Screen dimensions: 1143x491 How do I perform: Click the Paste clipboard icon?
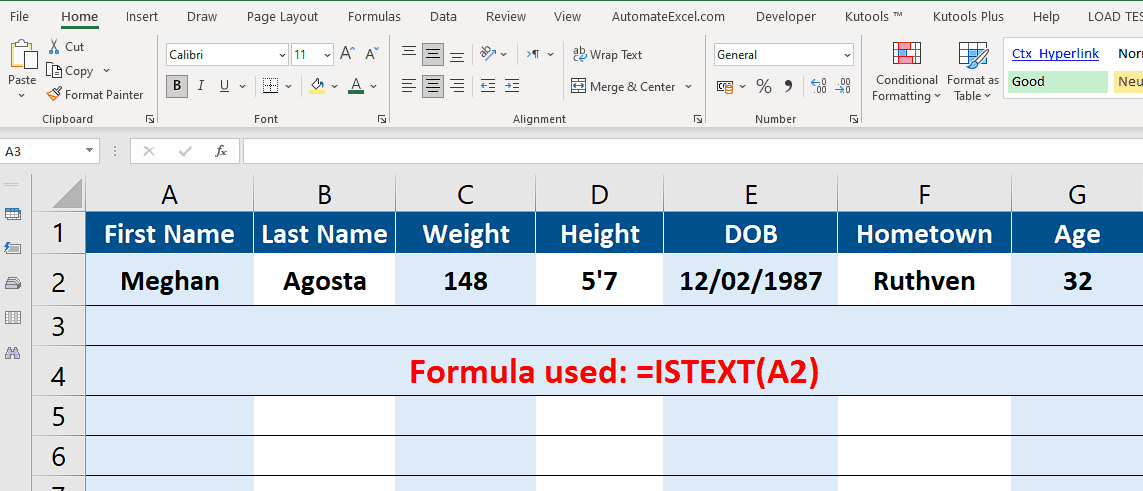click(x=23, y=54)
